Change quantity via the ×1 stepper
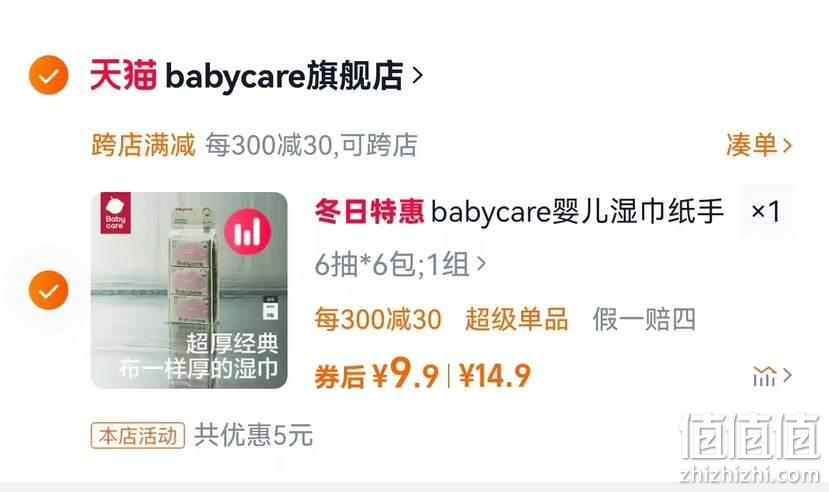 766,211
